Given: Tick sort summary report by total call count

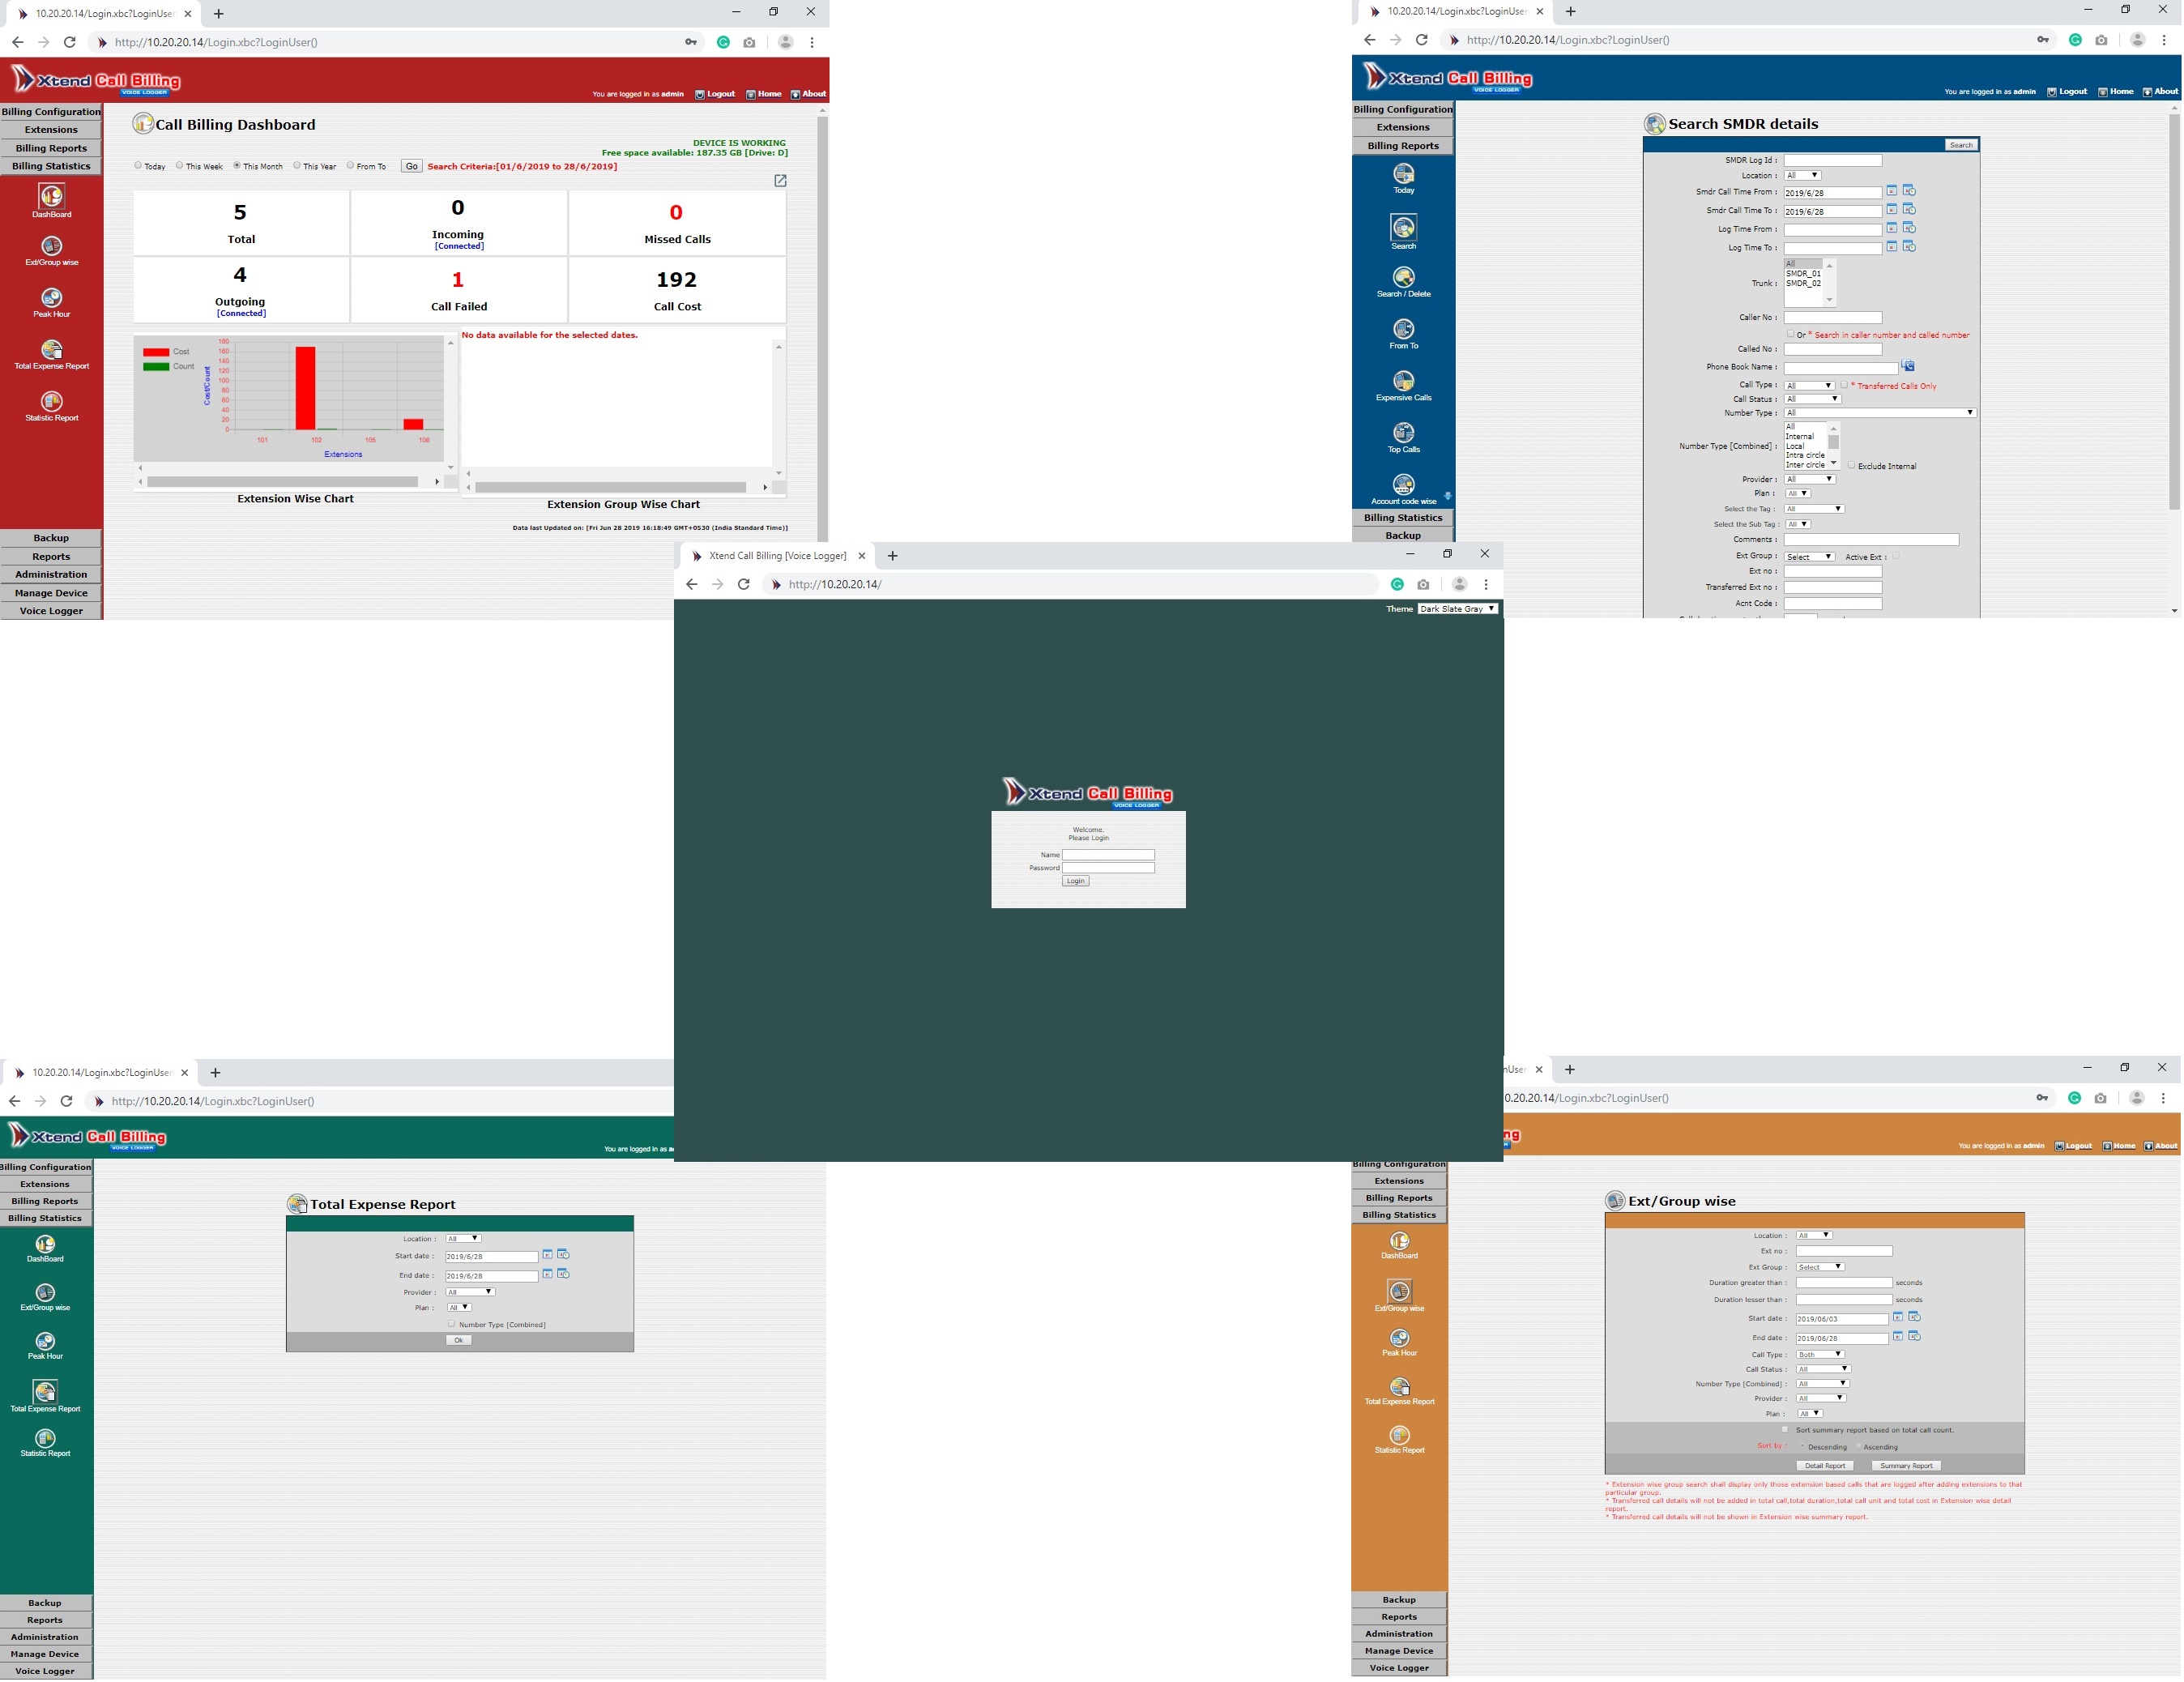Looking at the screenshot, I should (x=1786, y=1430).
